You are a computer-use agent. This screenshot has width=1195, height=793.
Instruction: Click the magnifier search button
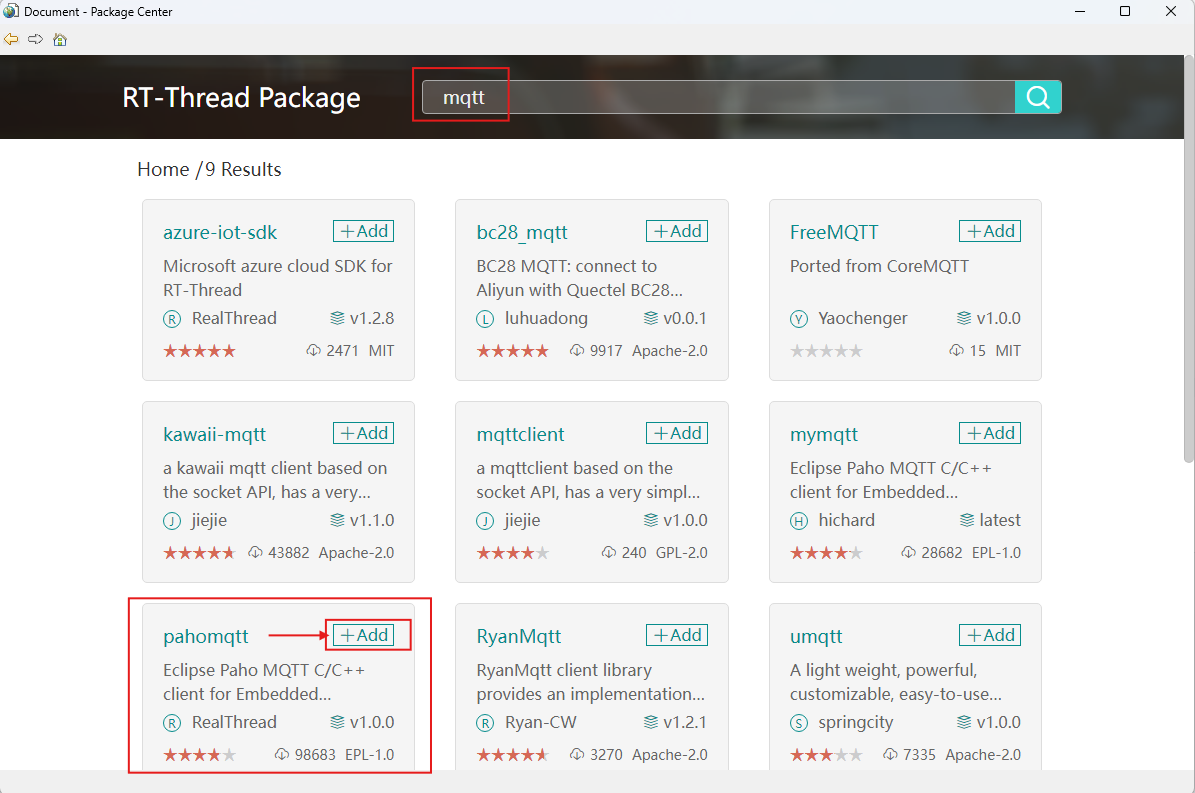(1038, 97)
